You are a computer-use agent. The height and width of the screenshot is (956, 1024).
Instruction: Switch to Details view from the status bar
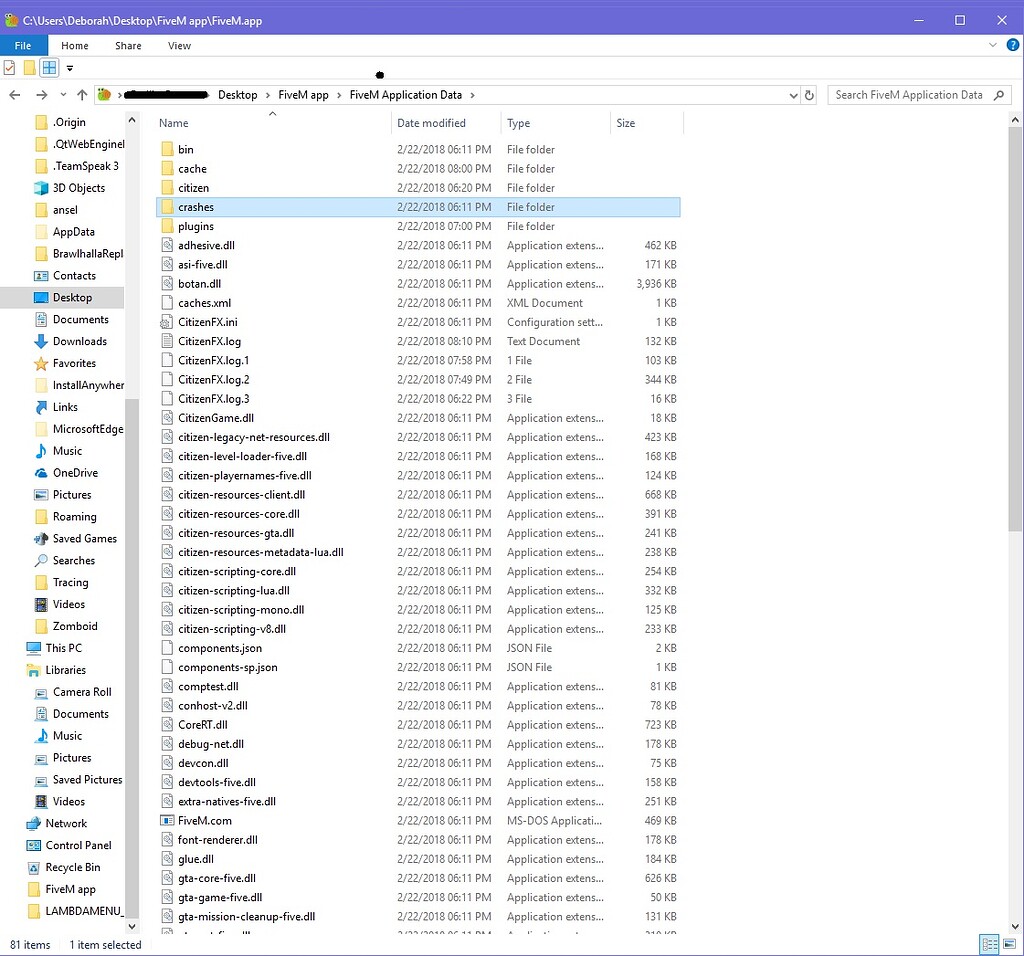[x=989, y=944]
